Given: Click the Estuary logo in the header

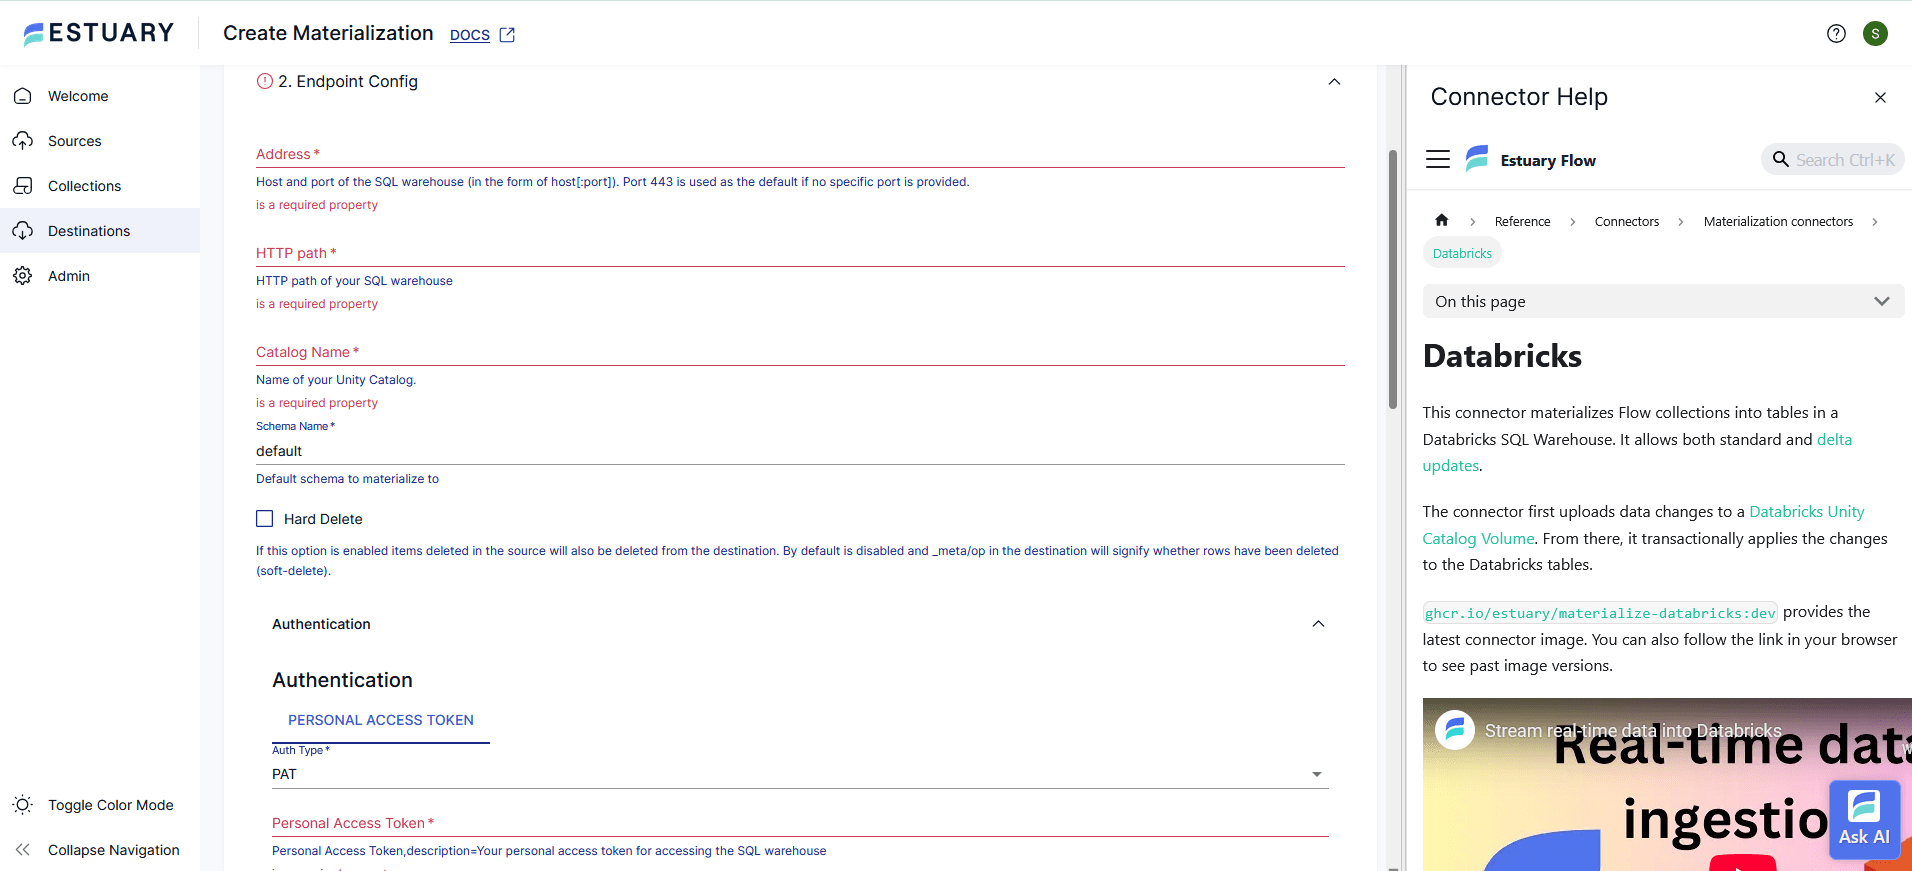Looking at the screenshot, I should [x=98, y=33].
